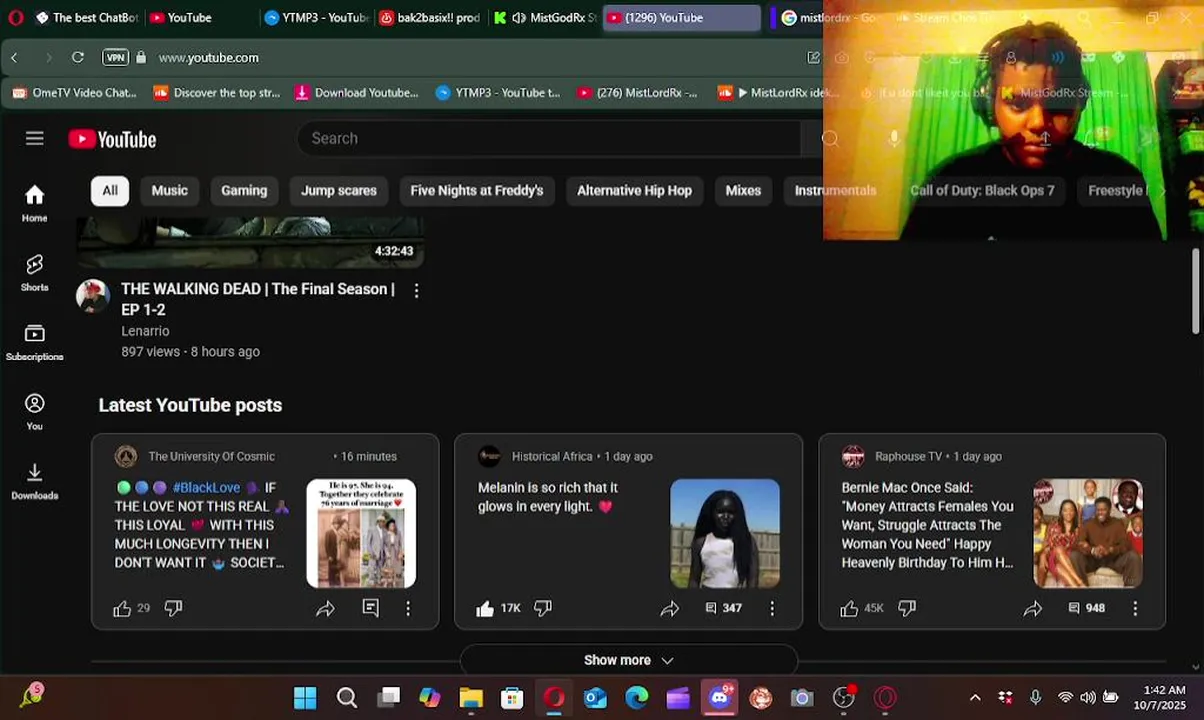The image size is (1204, 720).
Task: Share the Raphouse TV post
Action: 1033,608
